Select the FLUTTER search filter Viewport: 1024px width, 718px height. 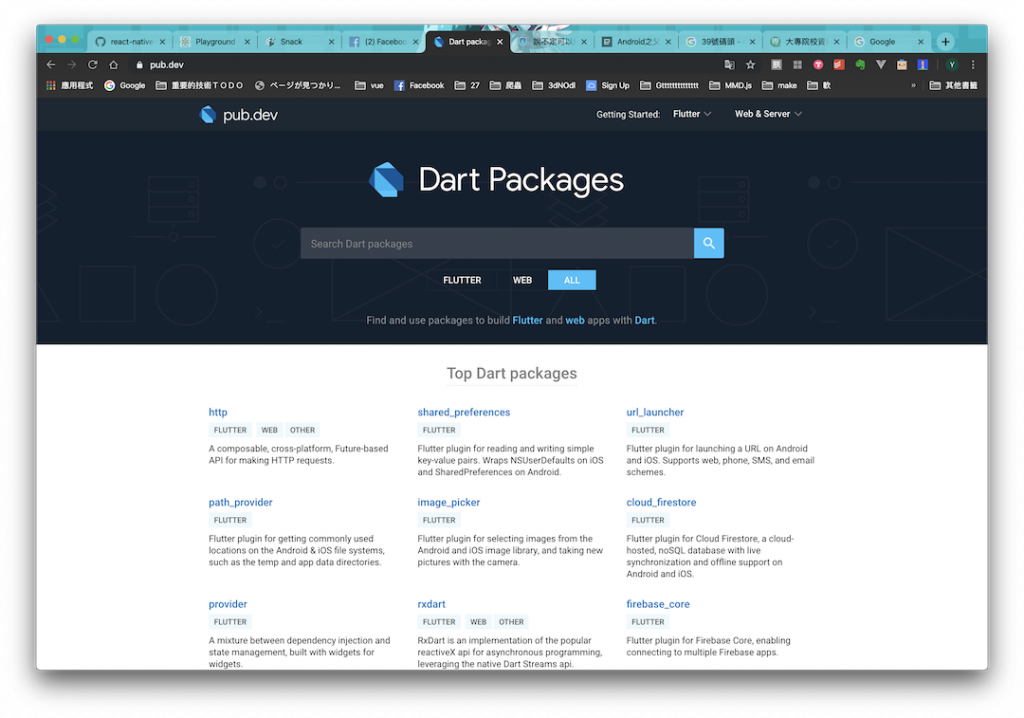pyautogui.click(x=462, y=280)
